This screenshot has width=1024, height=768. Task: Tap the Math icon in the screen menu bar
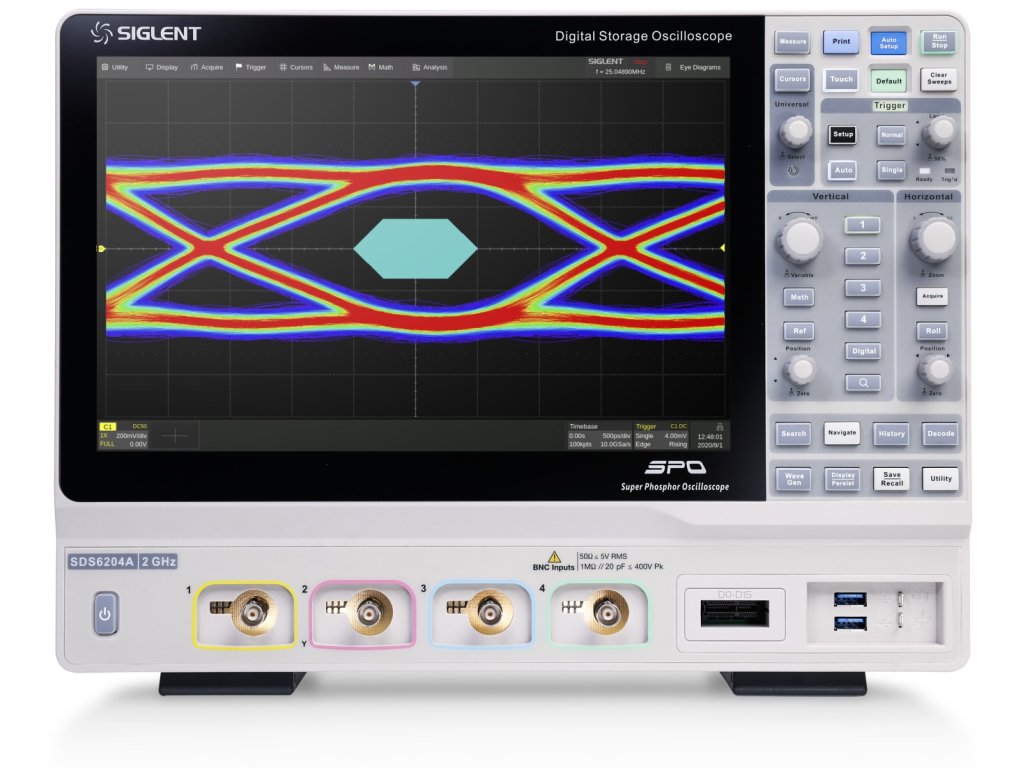tap(372, 67)
